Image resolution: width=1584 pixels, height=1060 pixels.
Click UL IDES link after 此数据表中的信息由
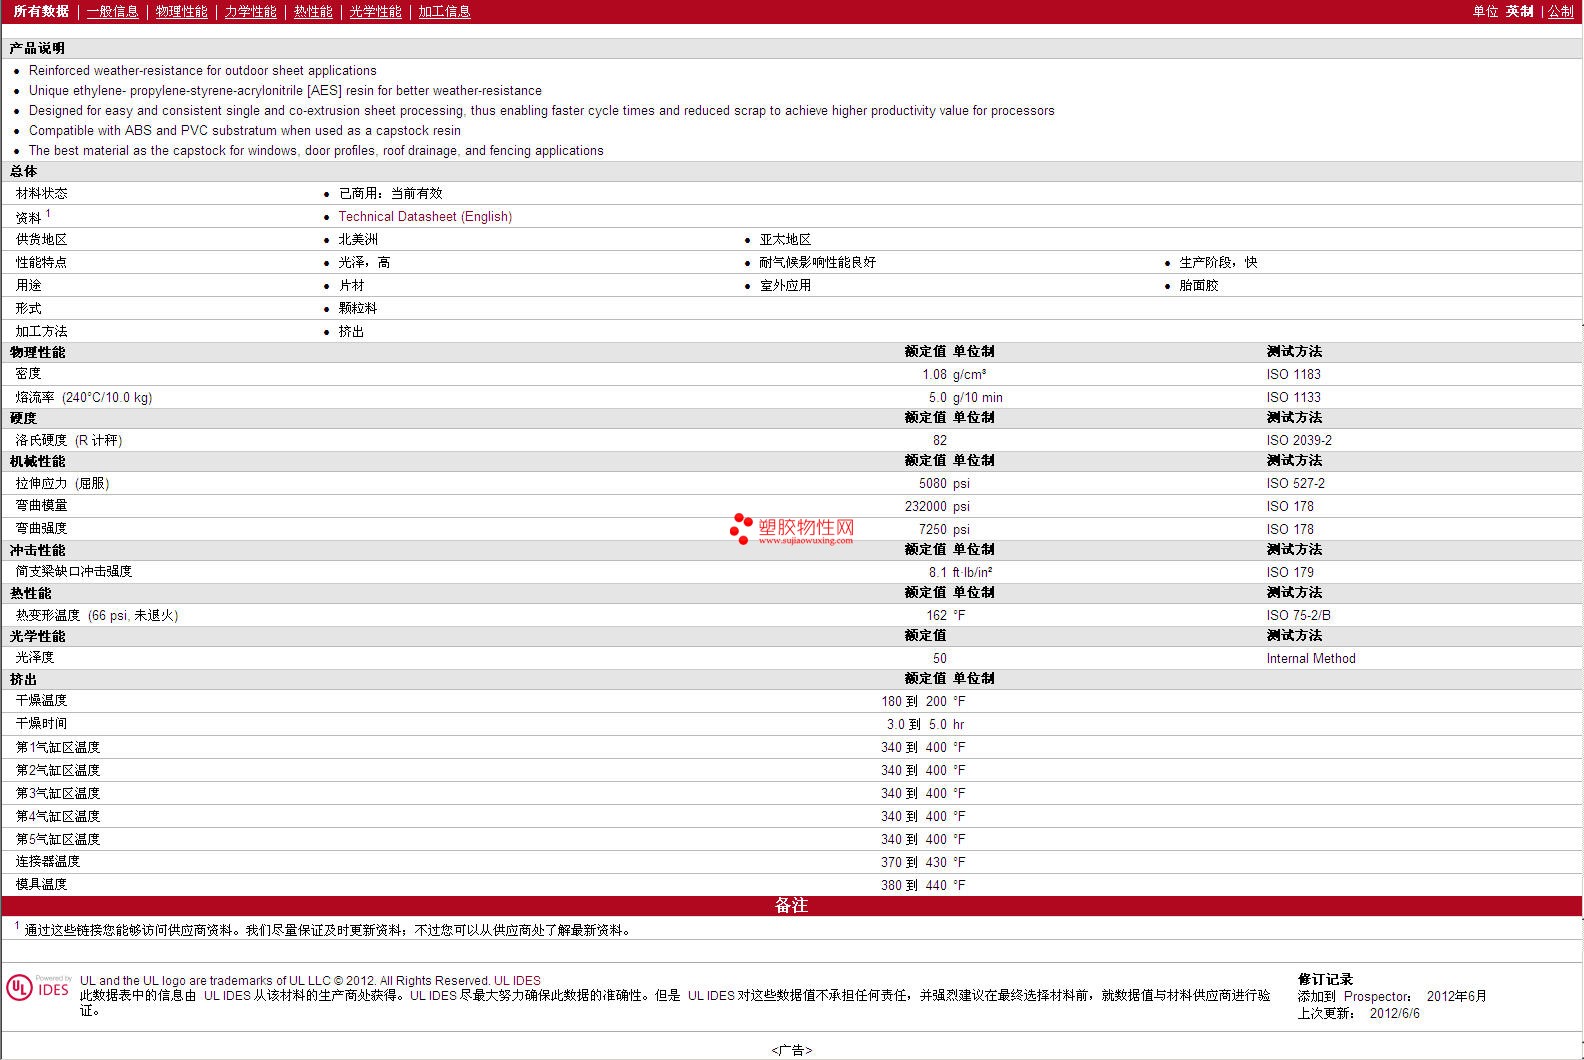[227, 995]
